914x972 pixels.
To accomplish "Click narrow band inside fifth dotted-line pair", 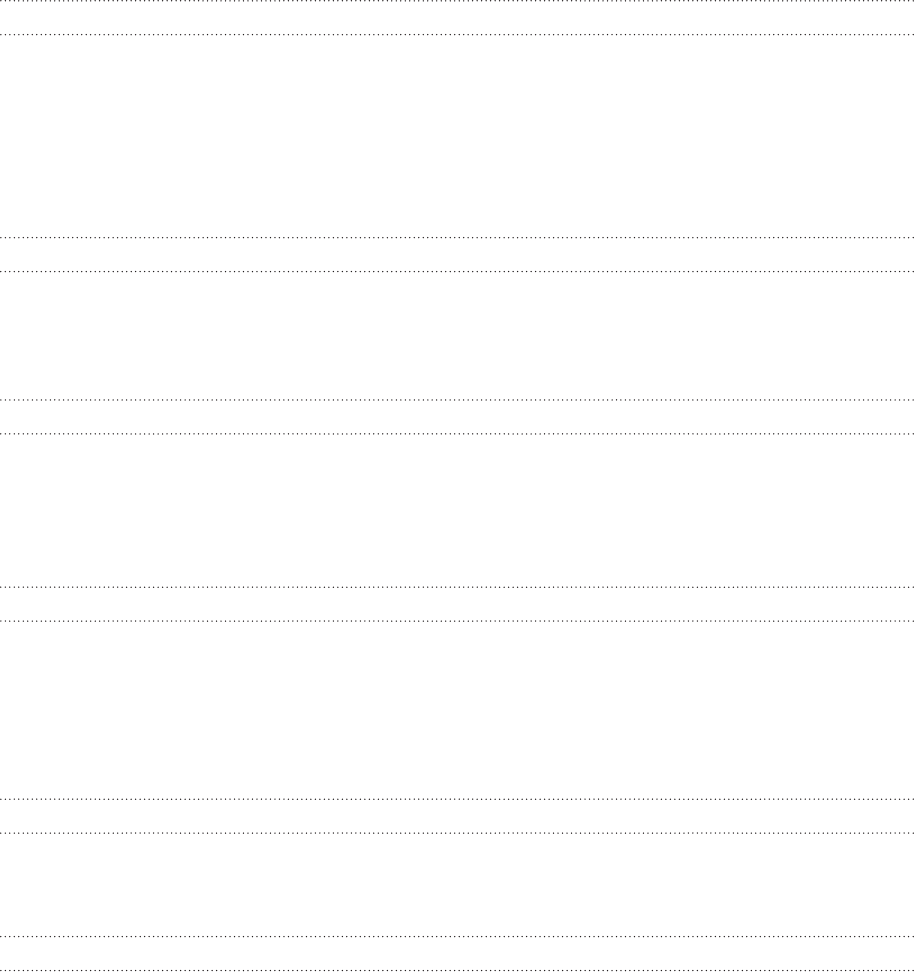I will [457, 816].
